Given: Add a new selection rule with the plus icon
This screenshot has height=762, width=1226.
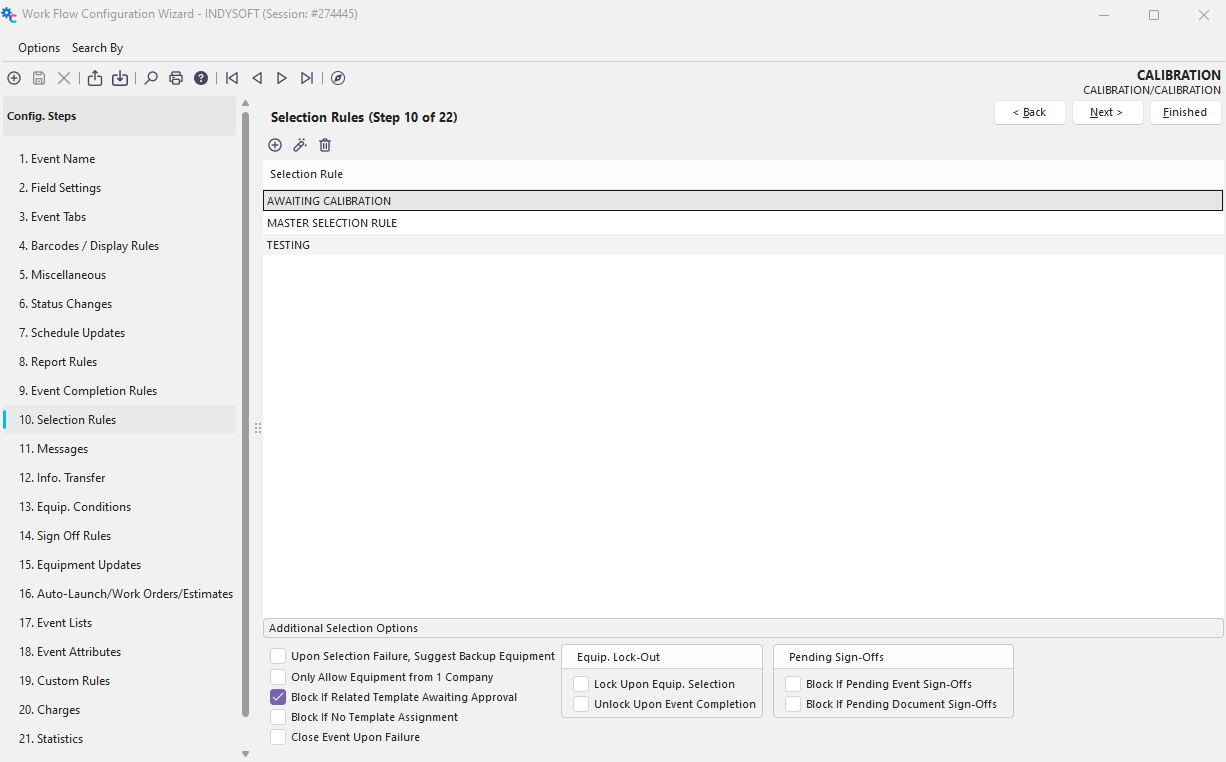Looking at the screenshot, I should [275, 145].
